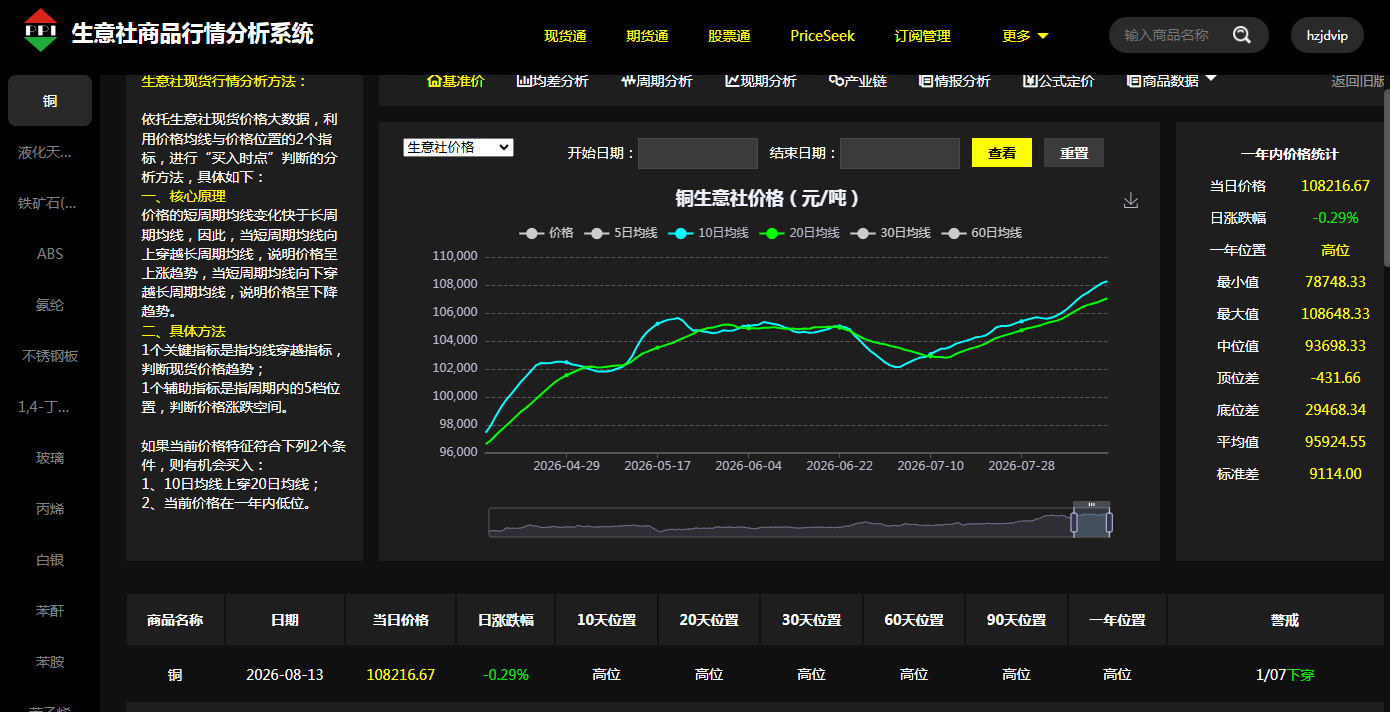
Task: Click the 一年位置 table column header
Action: pyautogui.click(x=1117, y=620)
